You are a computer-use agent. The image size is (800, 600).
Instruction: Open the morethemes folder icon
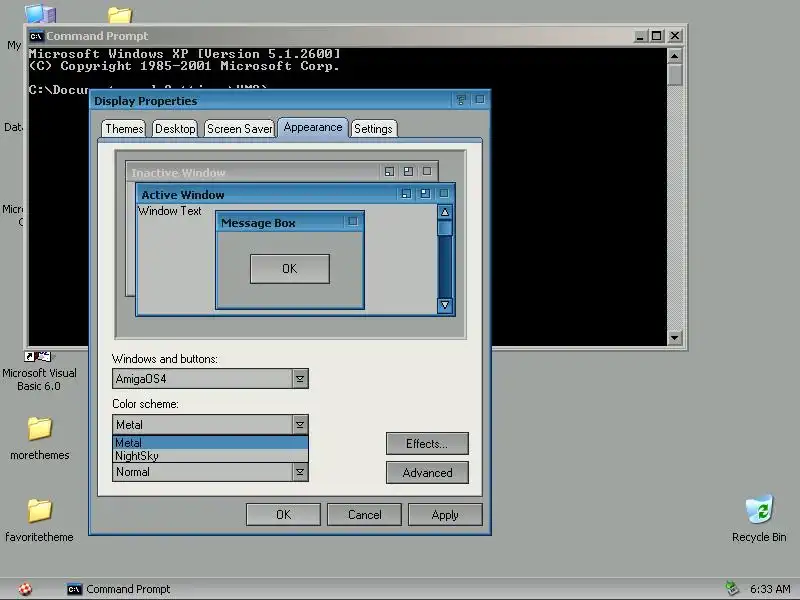(x=40, y=428)
